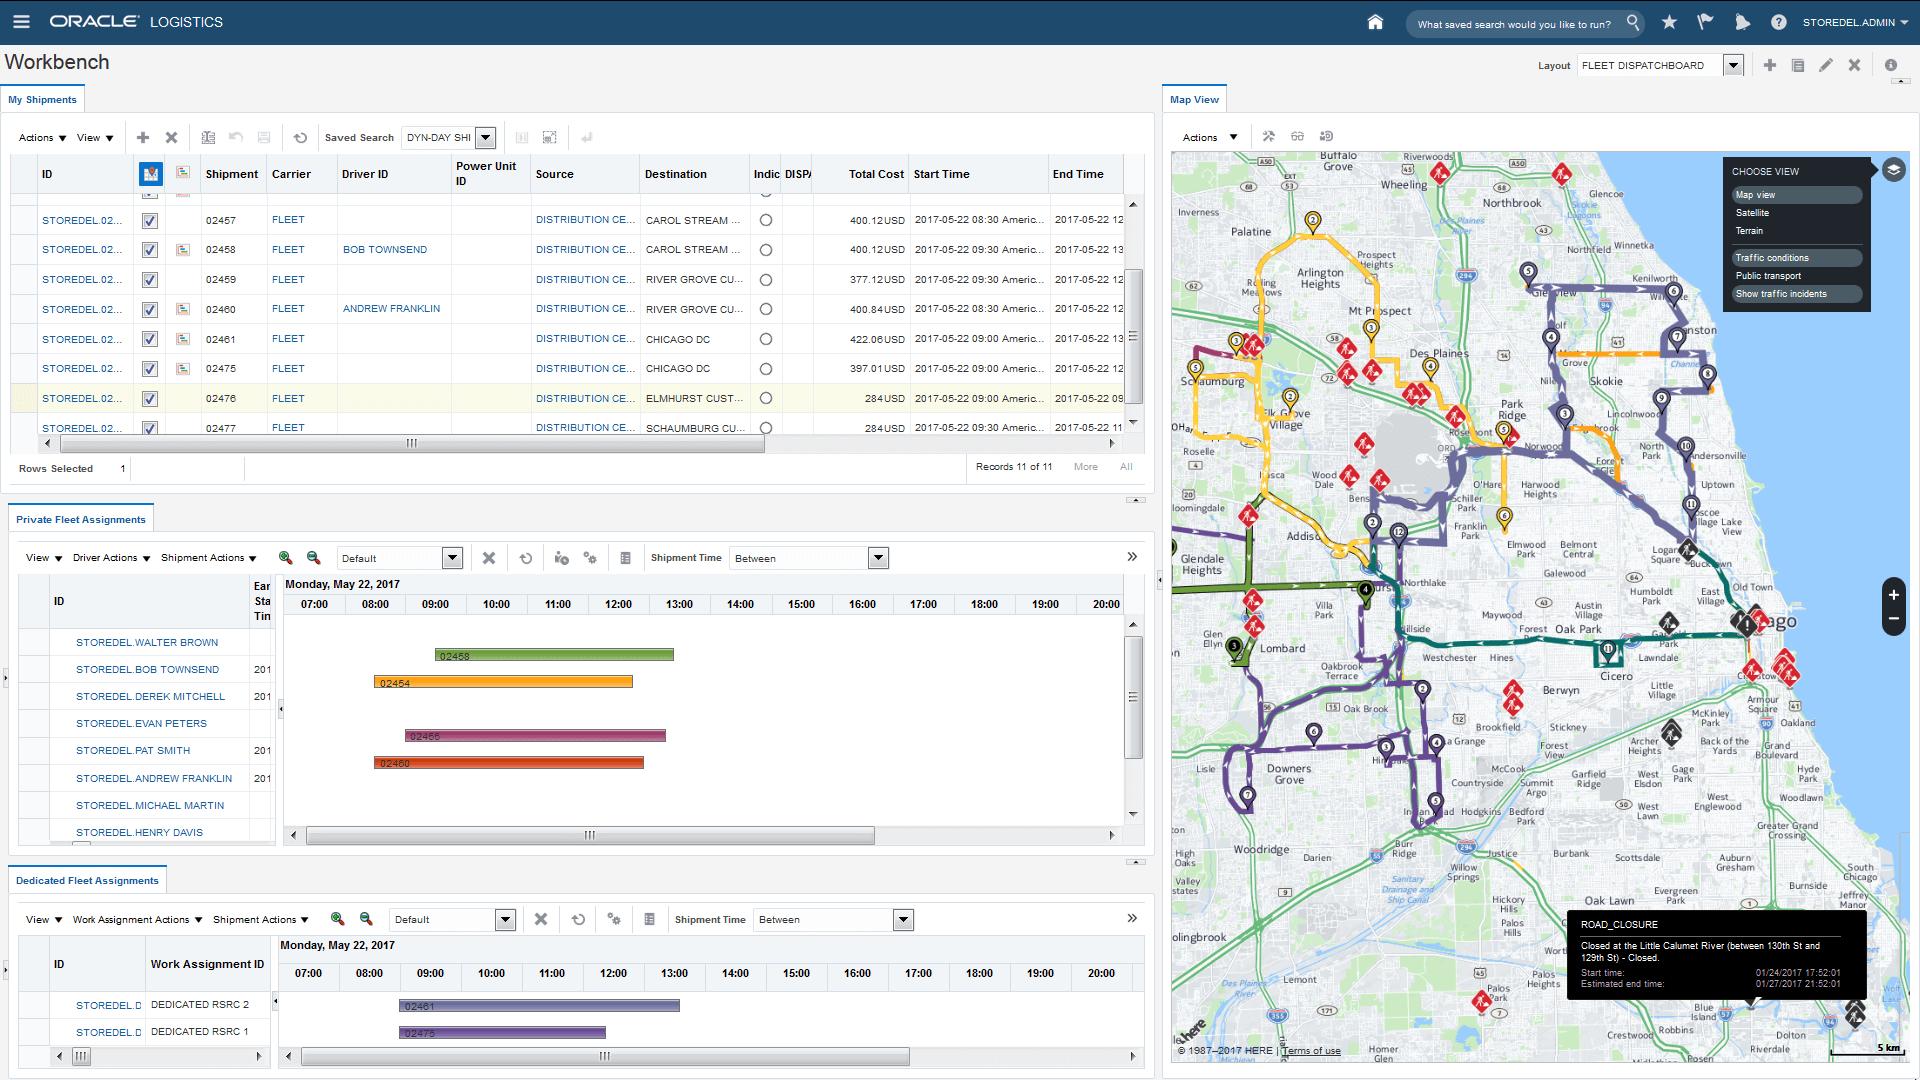Image resolution: width=1920 pixels, height=1080 pixels.
Task: Refresh the My Shipments table
Action: click(300, 138)
